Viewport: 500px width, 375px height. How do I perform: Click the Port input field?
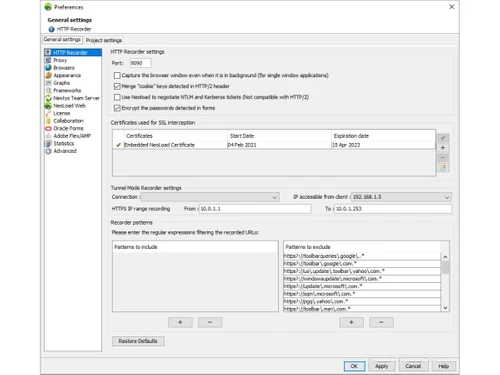coord(140,63)
